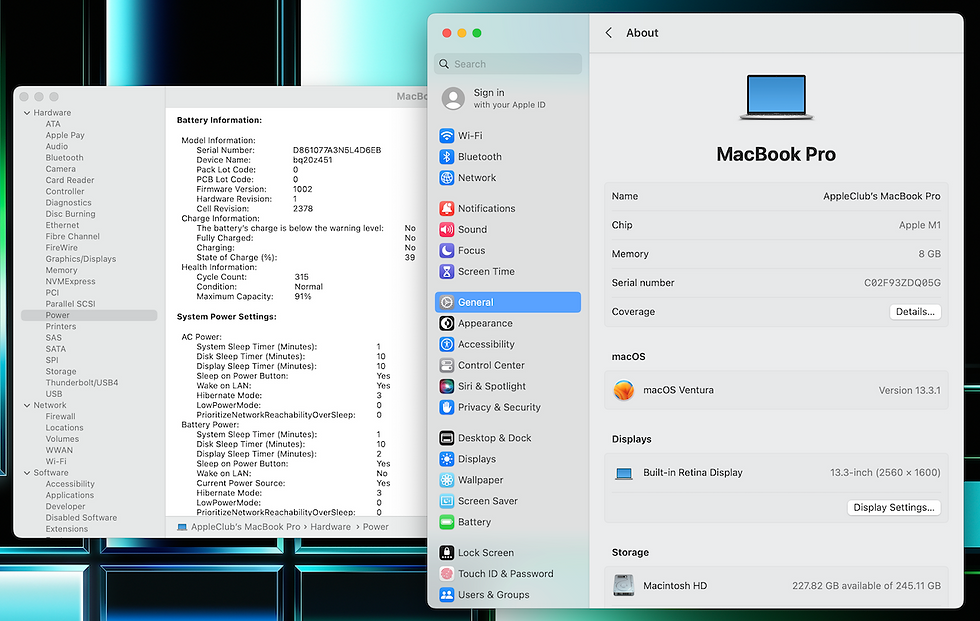Screen dimensions: 980x621
Task: Open the Battery icon in sidebar
Action: point(446,522)
